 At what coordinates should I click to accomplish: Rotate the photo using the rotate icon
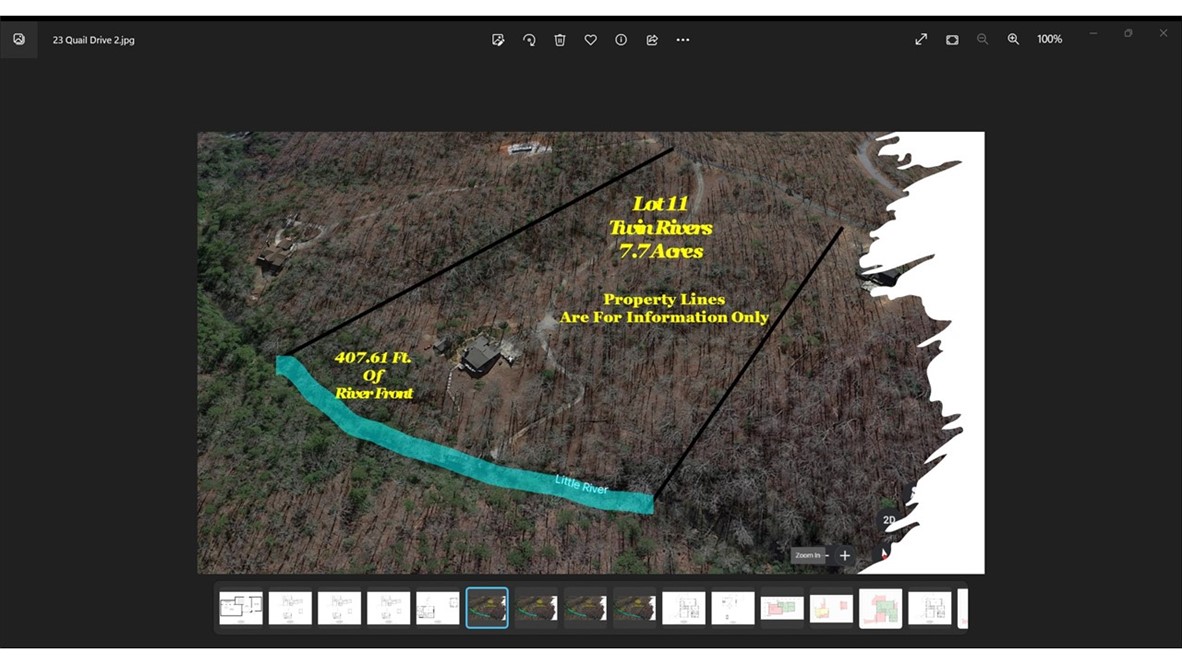tap(529, 40)
